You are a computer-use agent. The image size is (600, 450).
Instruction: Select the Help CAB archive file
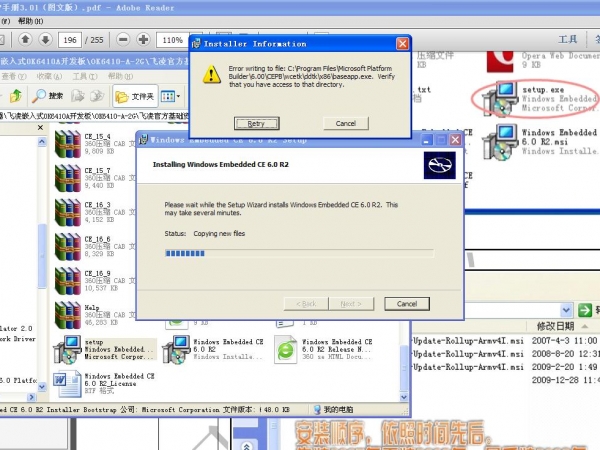68,314
